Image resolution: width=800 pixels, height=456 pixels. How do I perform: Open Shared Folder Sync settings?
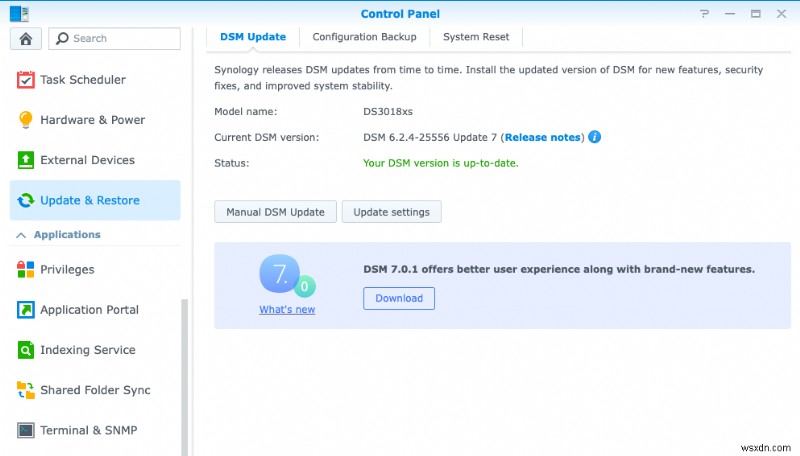pos(95,390)
